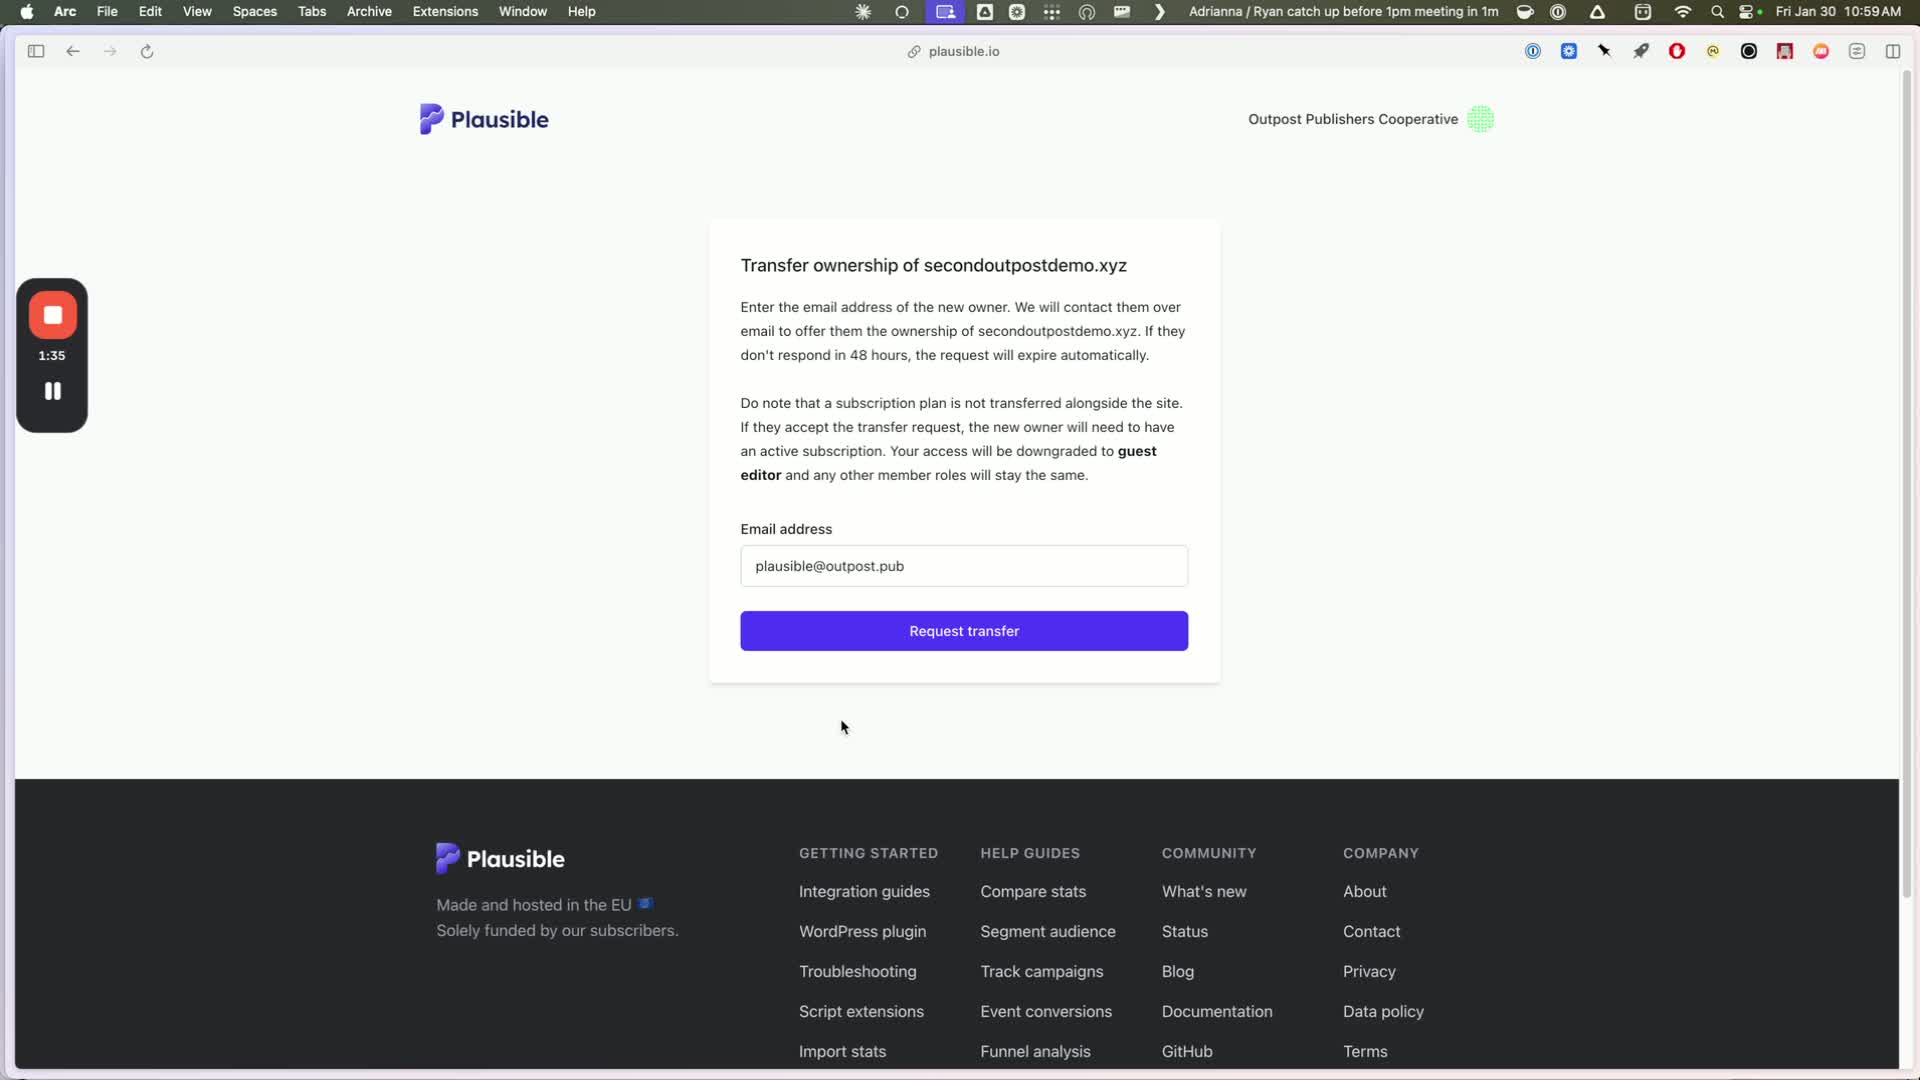Open the Arc application menu
The height and width of the screenshot is (1080, 1920).
[65, 12]
